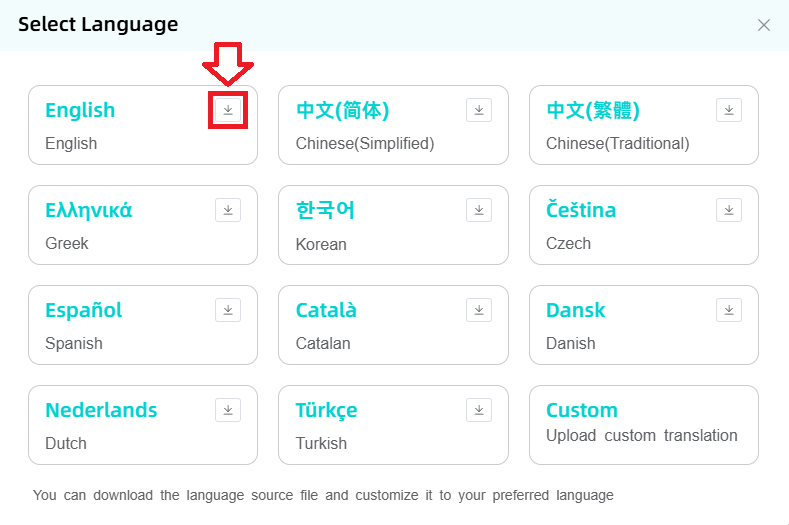Viewport: 789px width, 525px height.
Task: Download the Turkish language source file
Action: click(478, 410)
